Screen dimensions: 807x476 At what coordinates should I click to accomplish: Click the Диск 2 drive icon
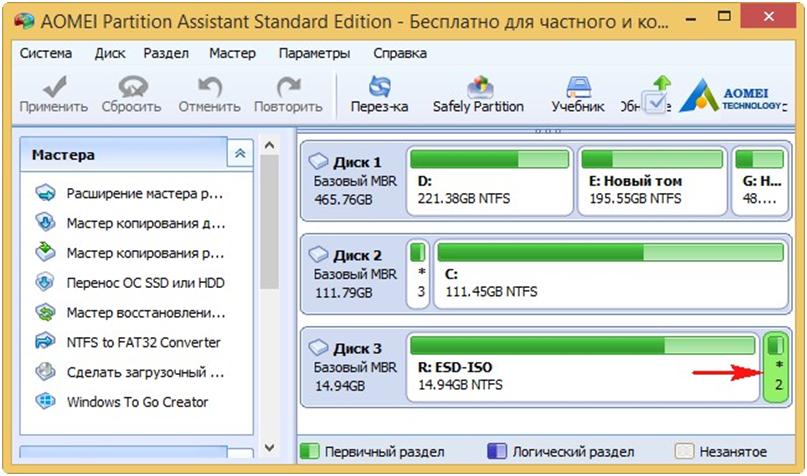pos(319,254)
